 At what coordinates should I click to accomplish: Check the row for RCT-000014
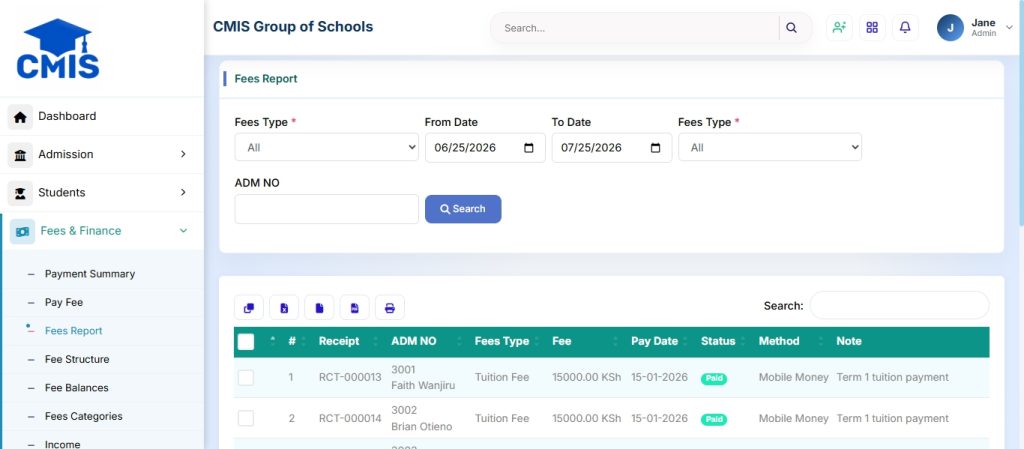click(x=246, y=418)
